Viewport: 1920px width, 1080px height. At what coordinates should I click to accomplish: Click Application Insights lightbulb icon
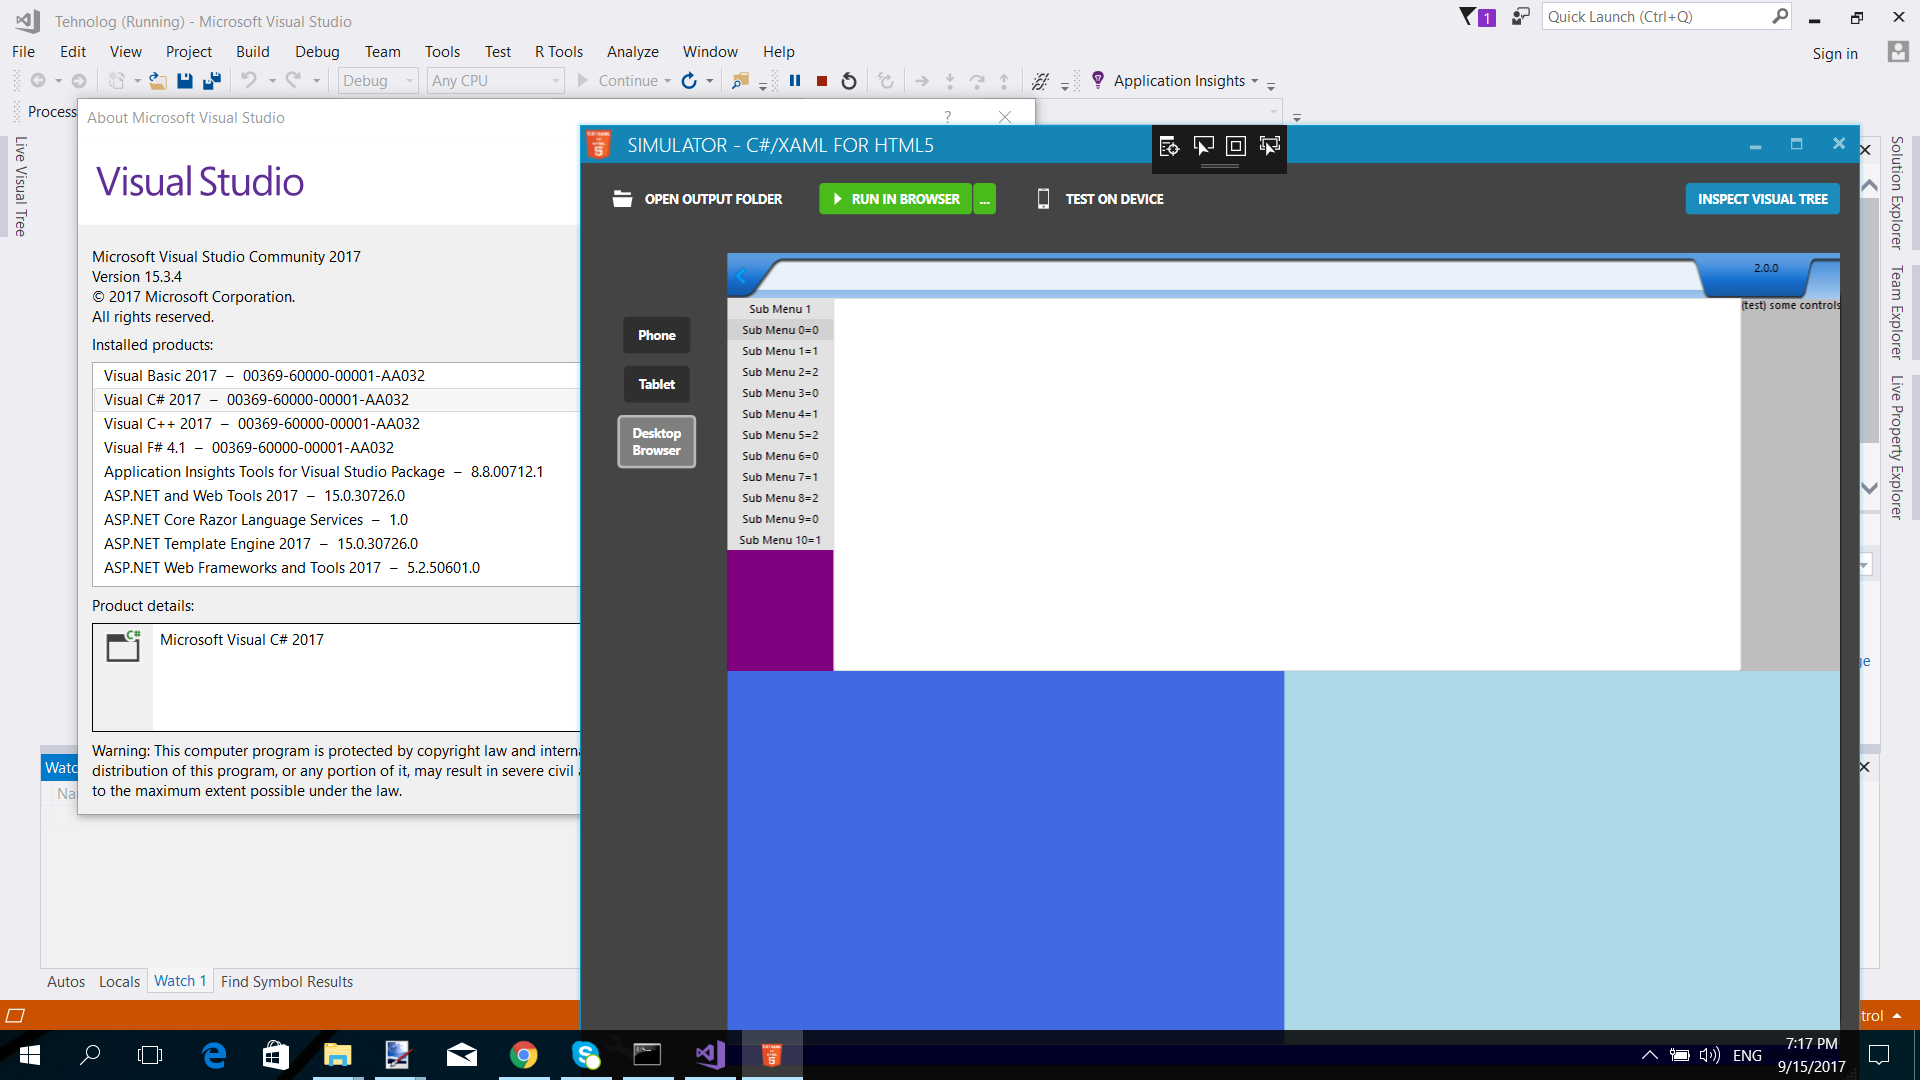(x=1098, y=80)
